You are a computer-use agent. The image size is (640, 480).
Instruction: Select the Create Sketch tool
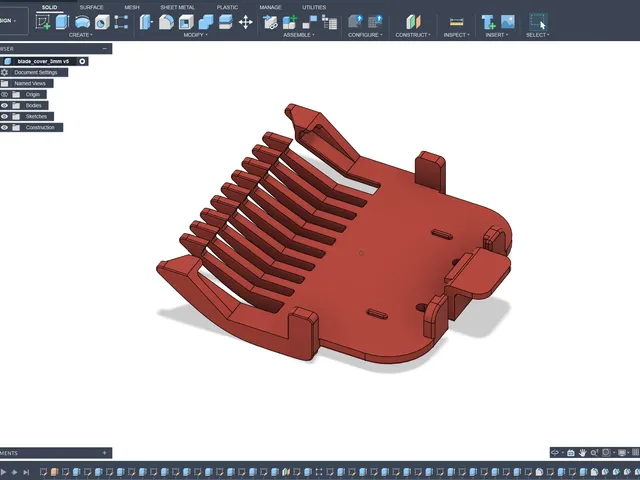(43, 22)
